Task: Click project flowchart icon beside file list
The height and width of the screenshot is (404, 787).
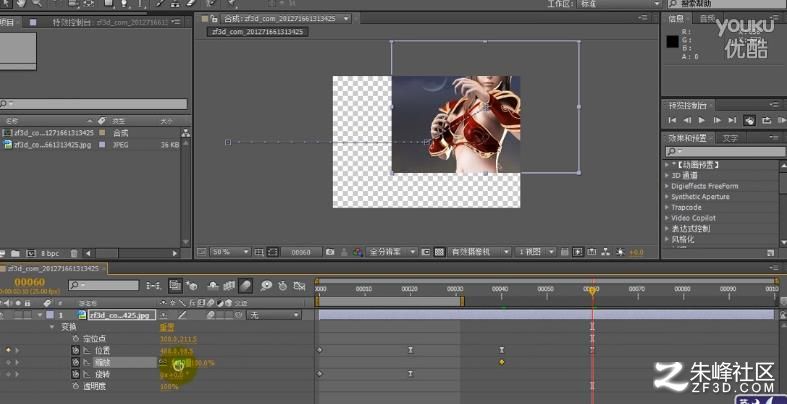Action: click(186, 133)
